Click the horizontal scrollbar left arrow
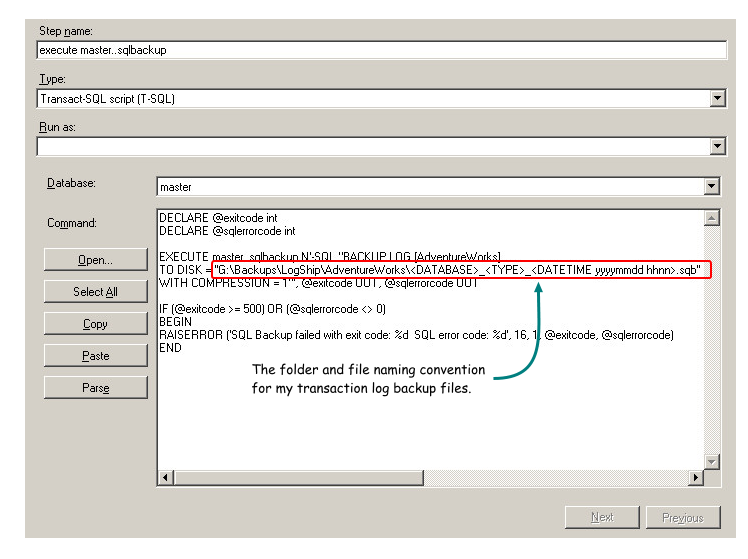This screenshot has height=559, width=748. pyautogui.click(x=165, y=478)
